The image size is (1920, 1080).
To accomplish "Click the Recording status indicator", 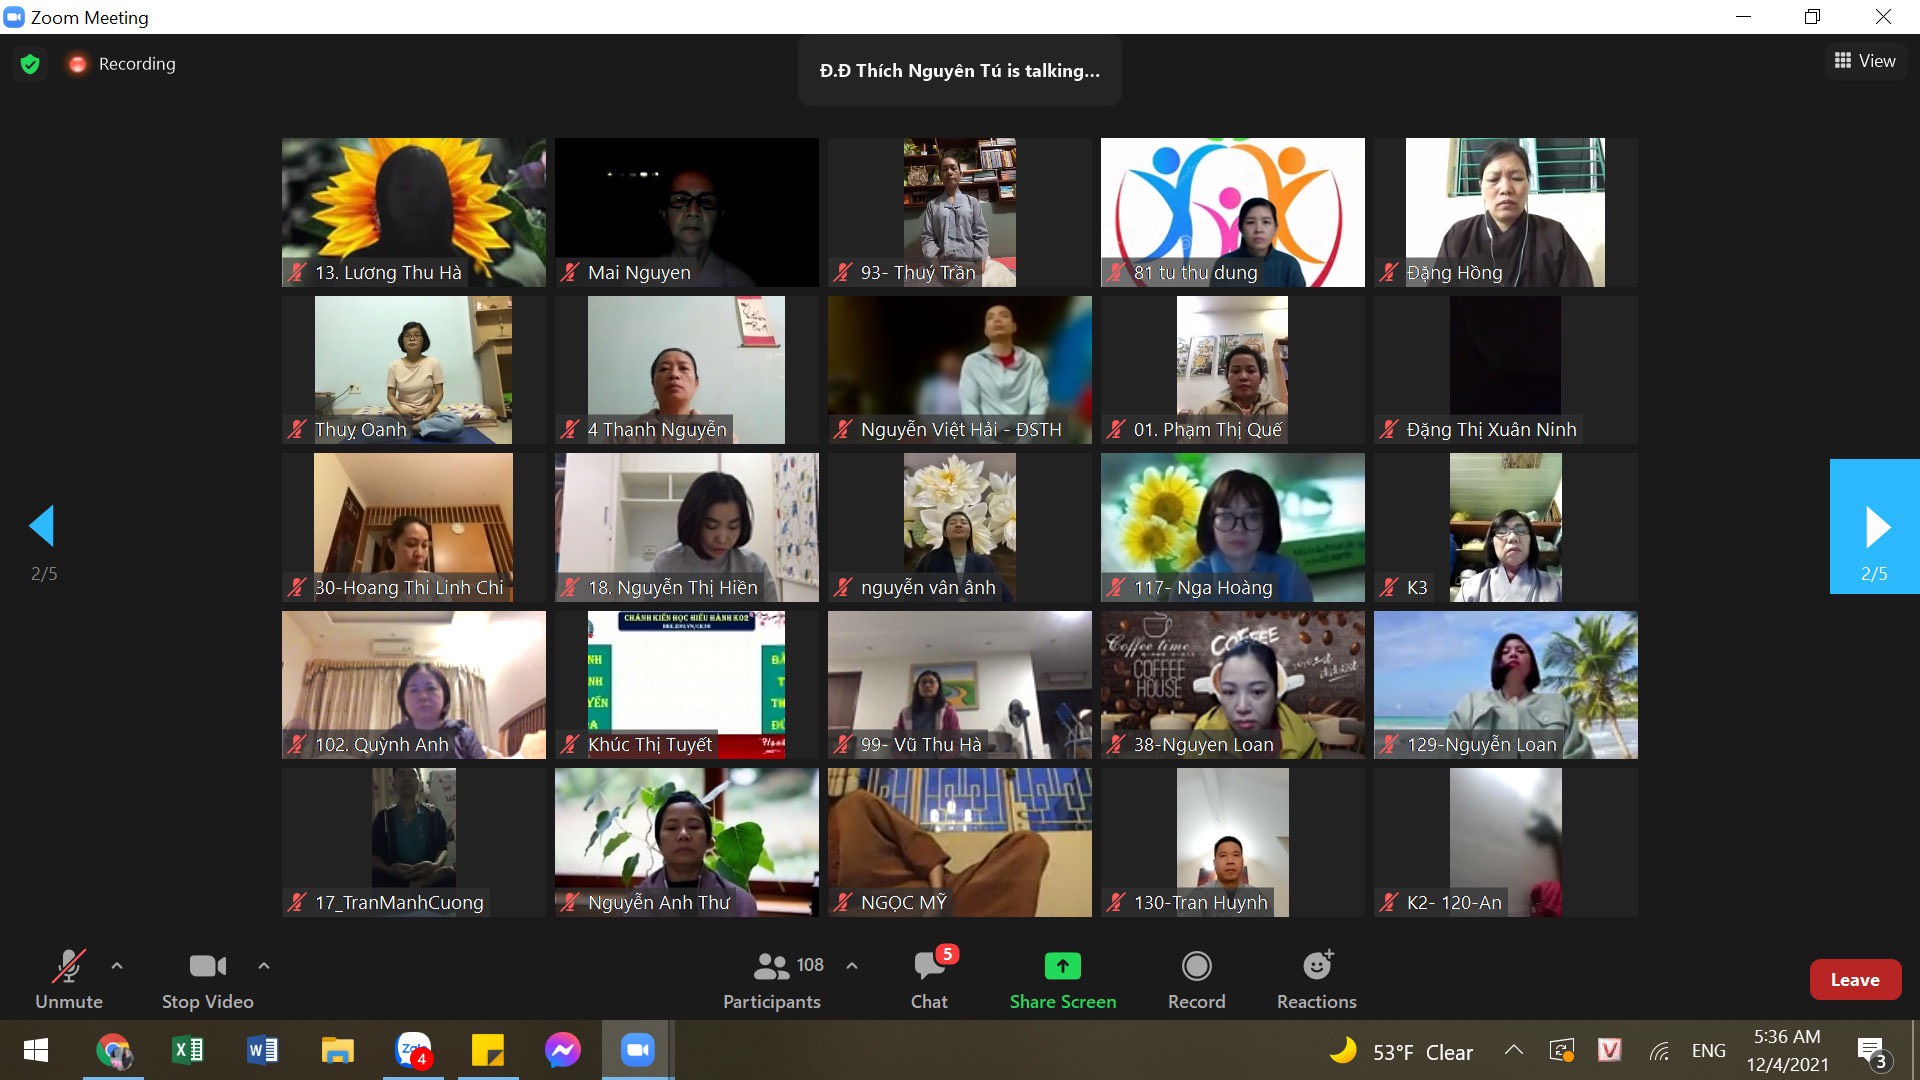I will tap(122, 64).
